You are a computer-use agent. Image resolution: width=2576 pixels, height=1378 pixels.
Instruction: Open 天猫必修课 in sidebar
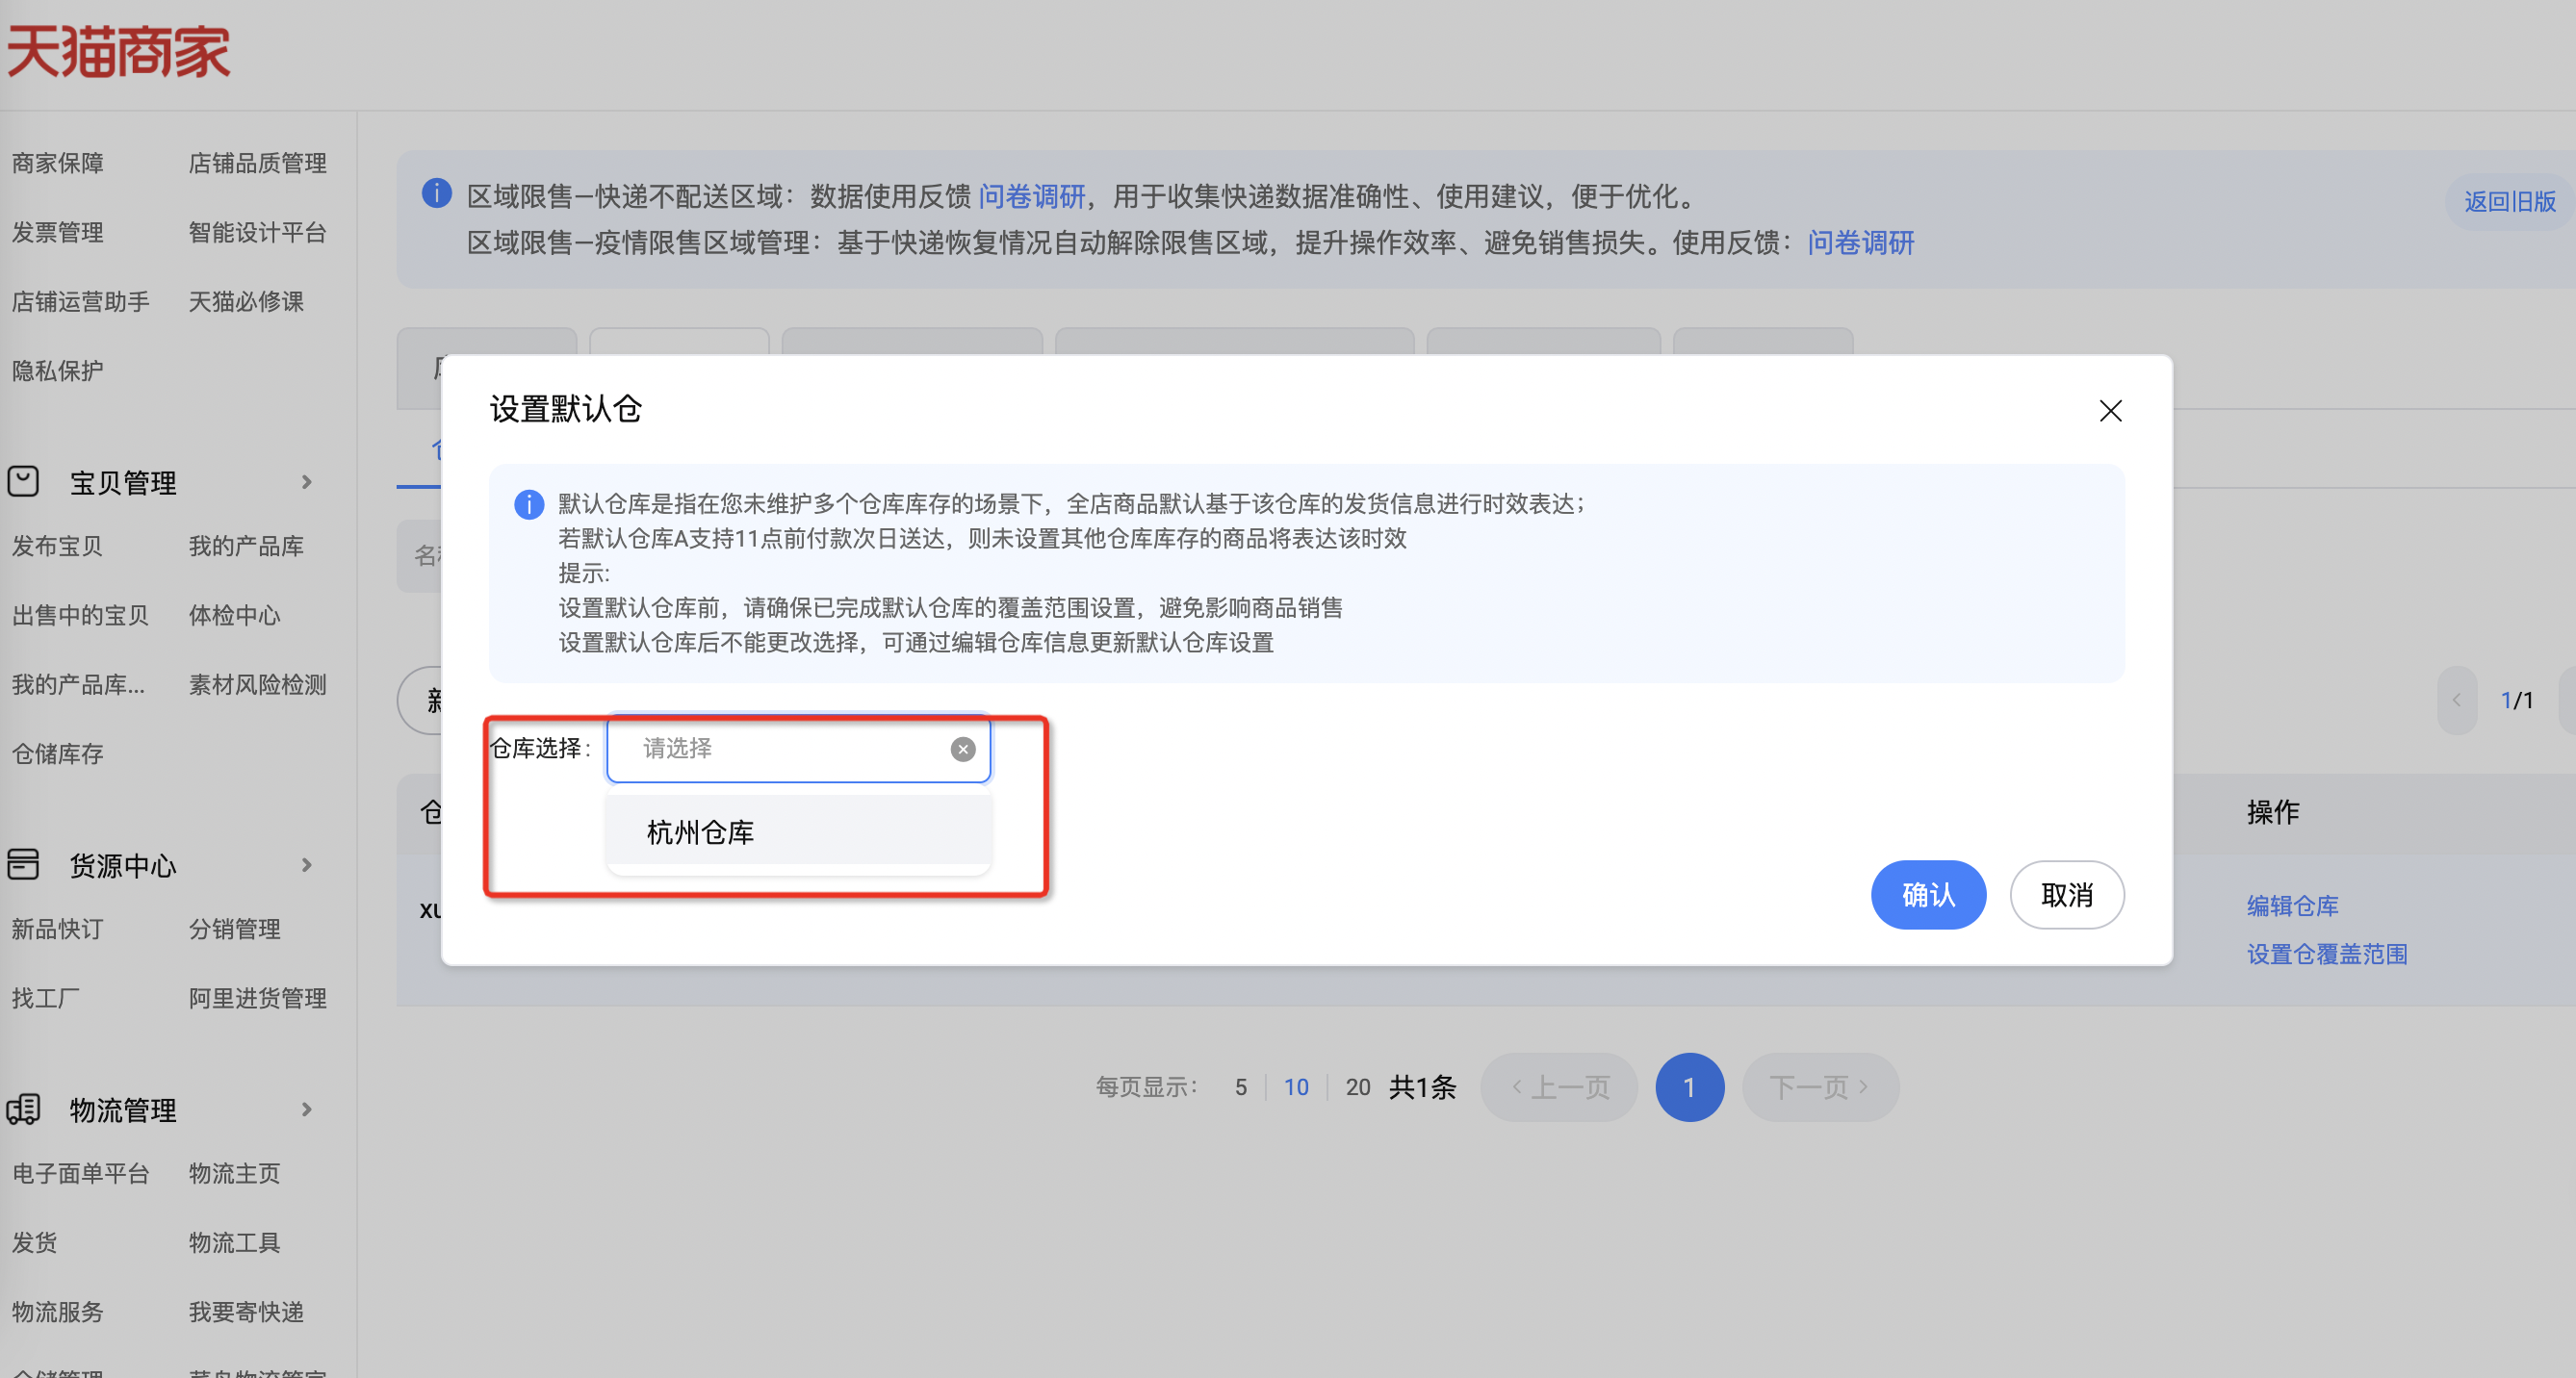246,301
